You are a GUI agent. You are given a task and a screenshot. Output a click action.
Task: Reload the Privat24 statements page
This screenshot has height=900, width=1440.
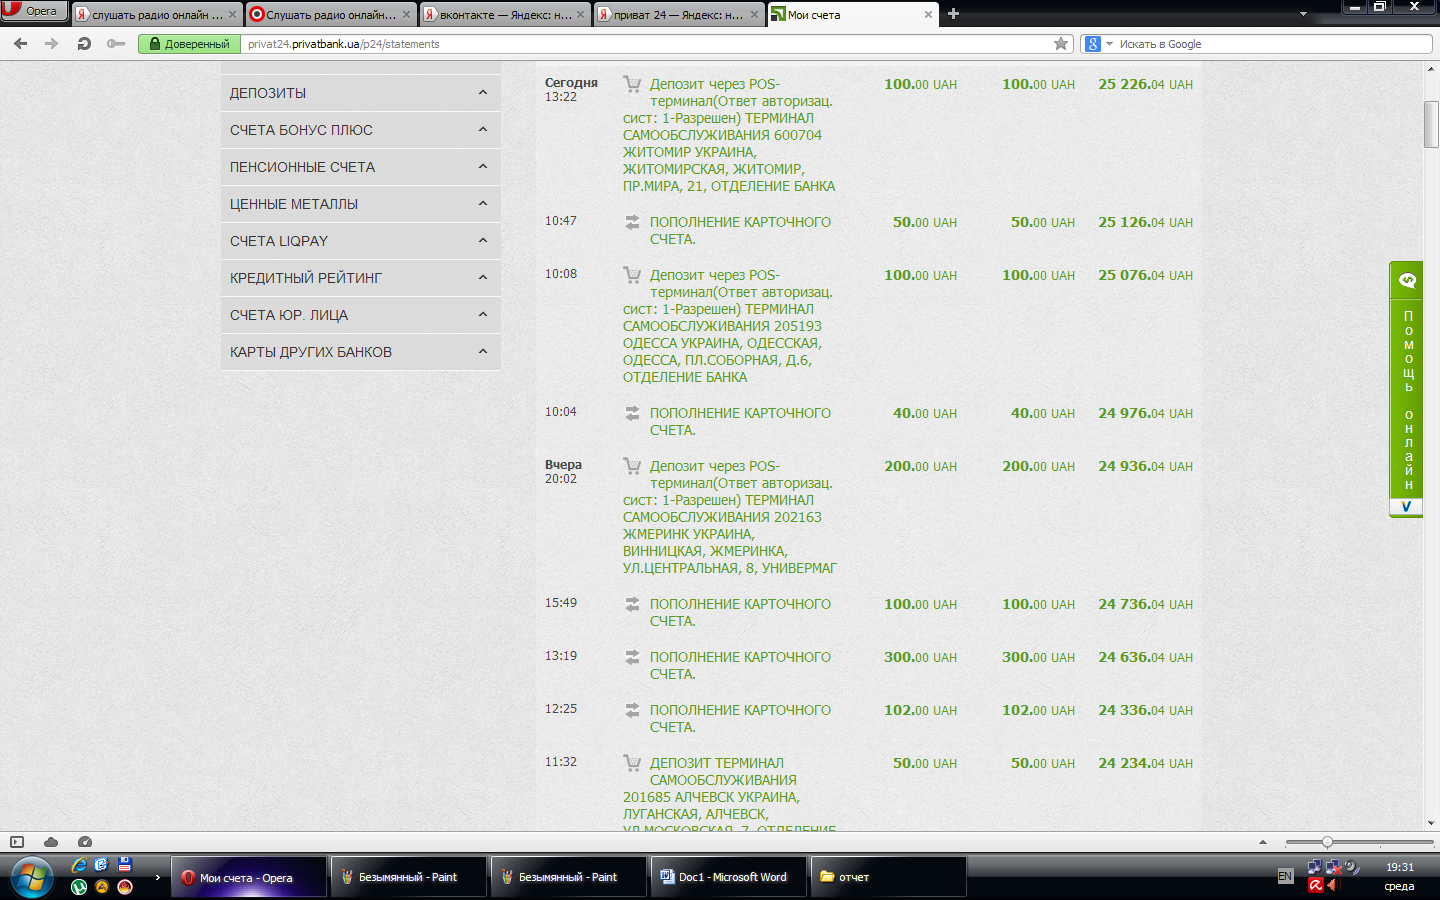point(84,43)
